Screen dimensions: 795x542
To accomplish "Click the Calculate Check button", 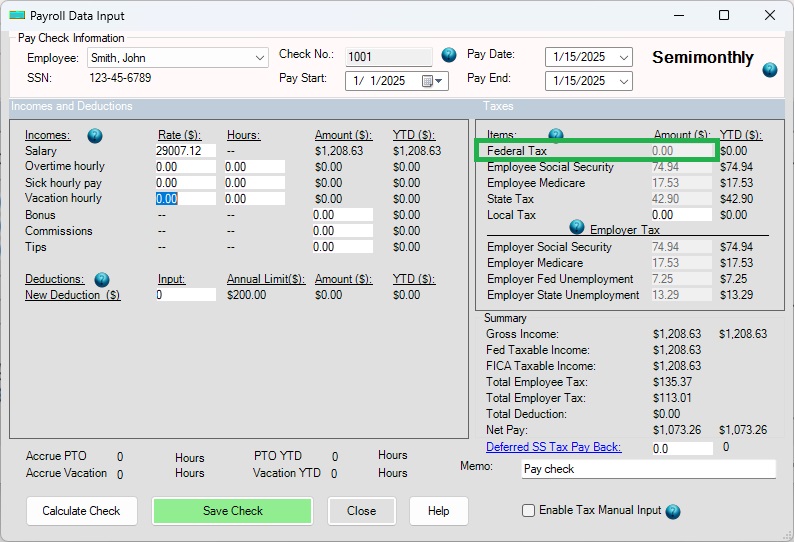I will [x=81, y=511].
